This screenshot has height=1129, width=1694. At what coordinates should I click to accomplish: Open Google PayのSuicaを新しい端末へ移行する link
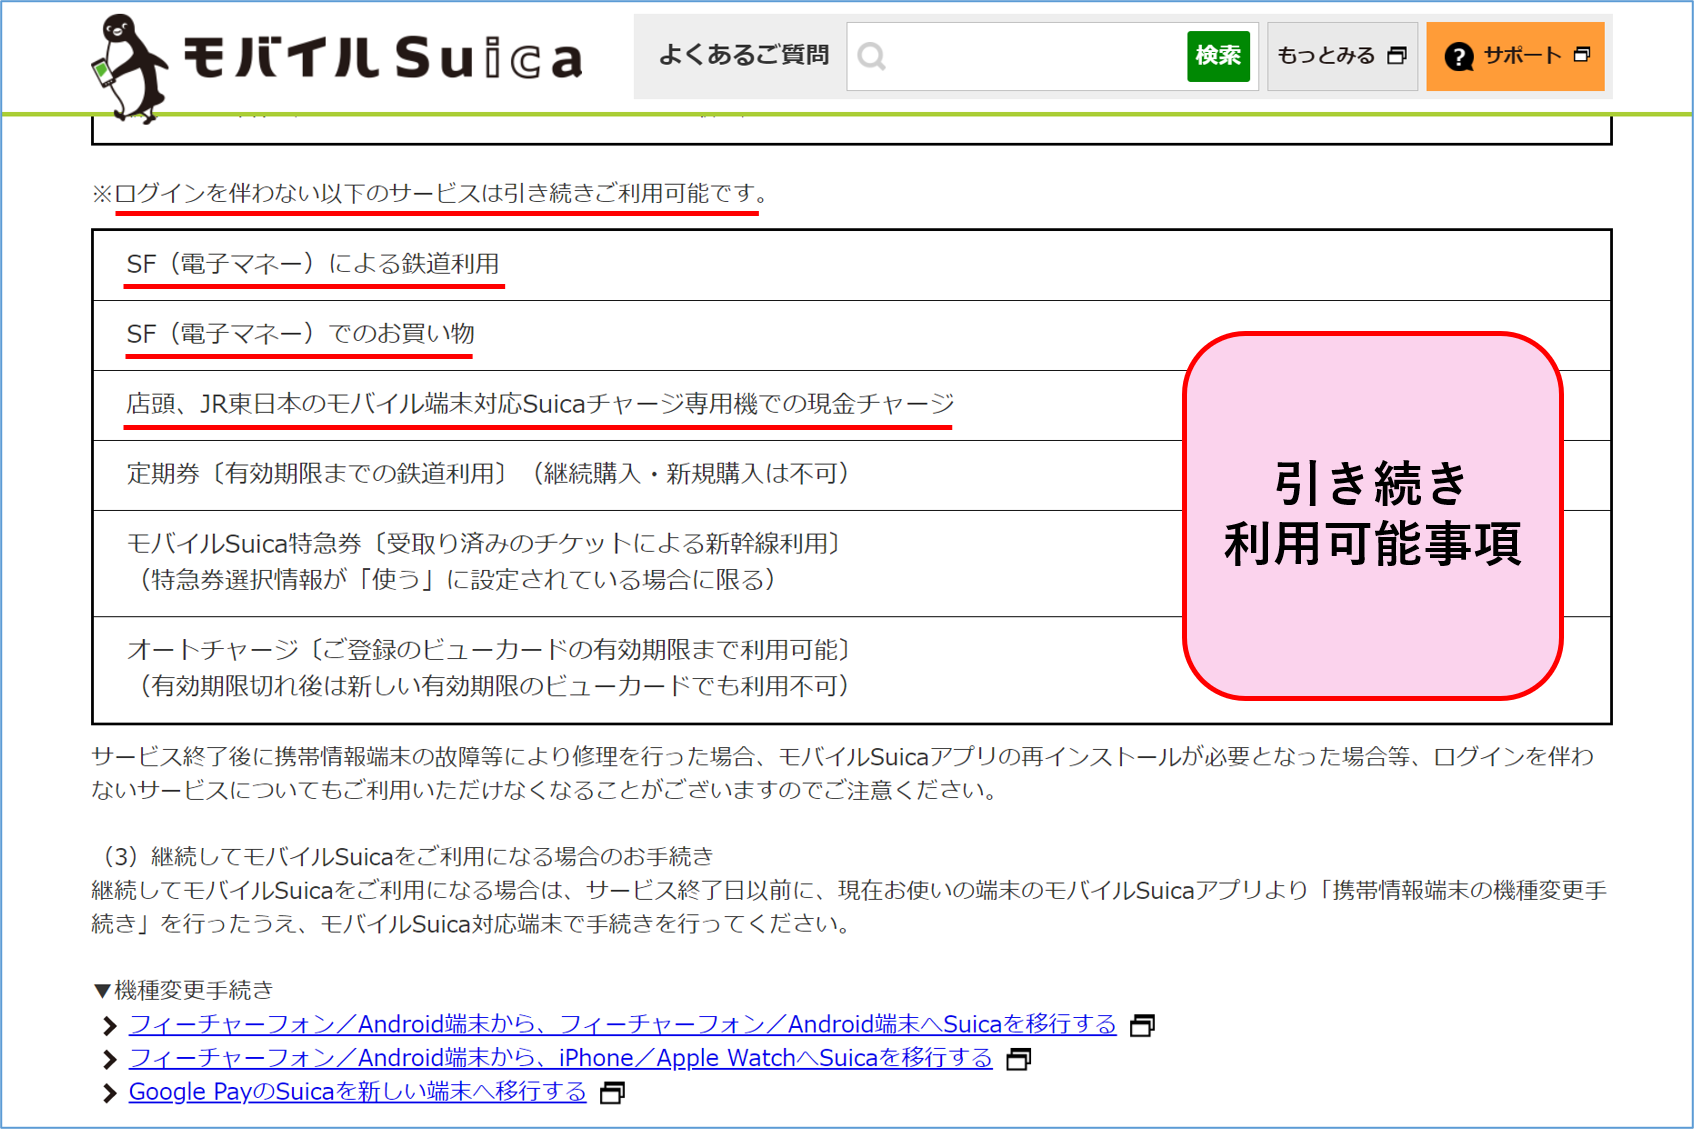pyautogui.click(x=357, y=1092)
